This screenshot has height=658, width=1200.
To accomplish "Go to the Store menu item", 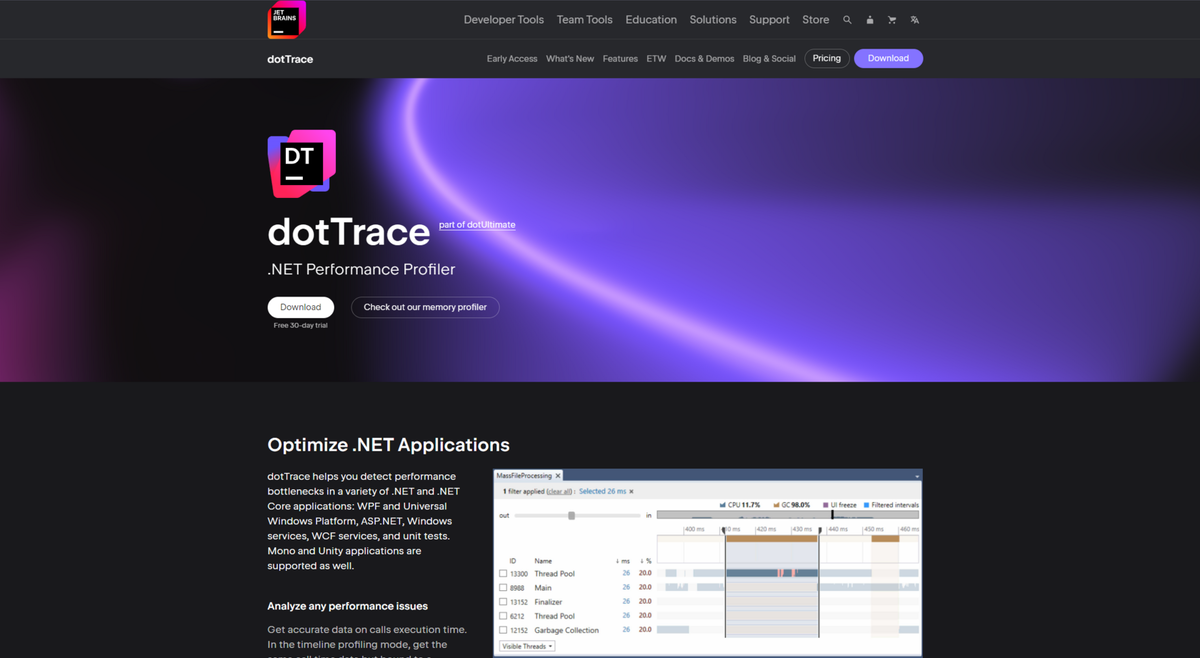I will point(816,20).
